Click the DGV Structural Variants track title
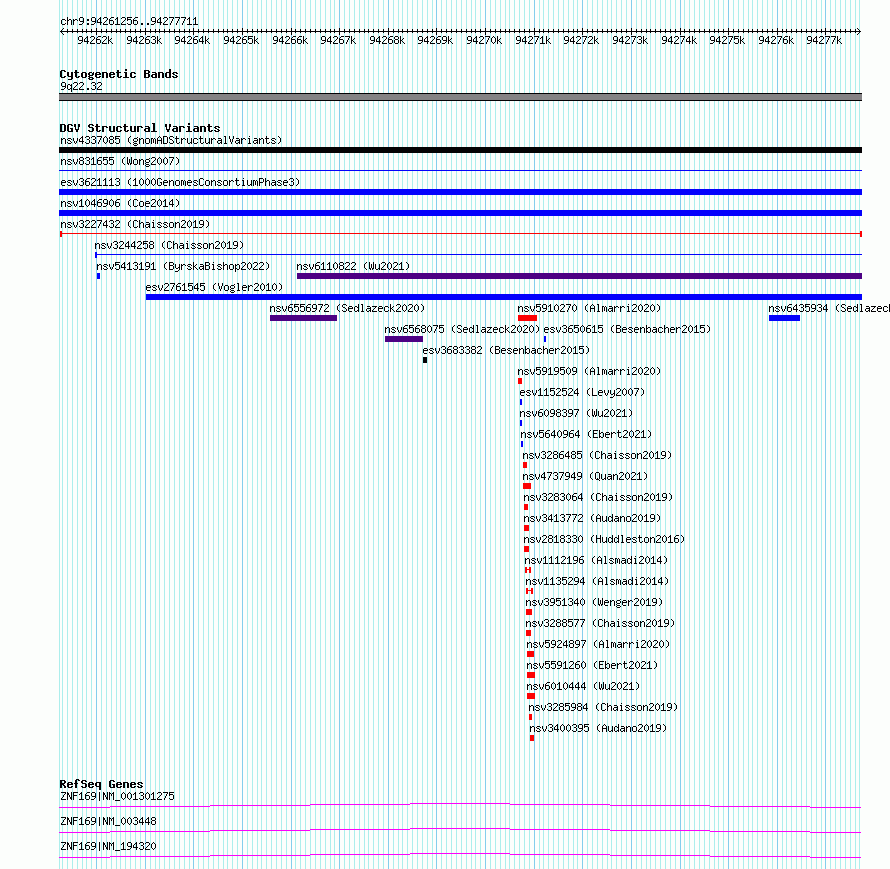 [x=140, y=128]
